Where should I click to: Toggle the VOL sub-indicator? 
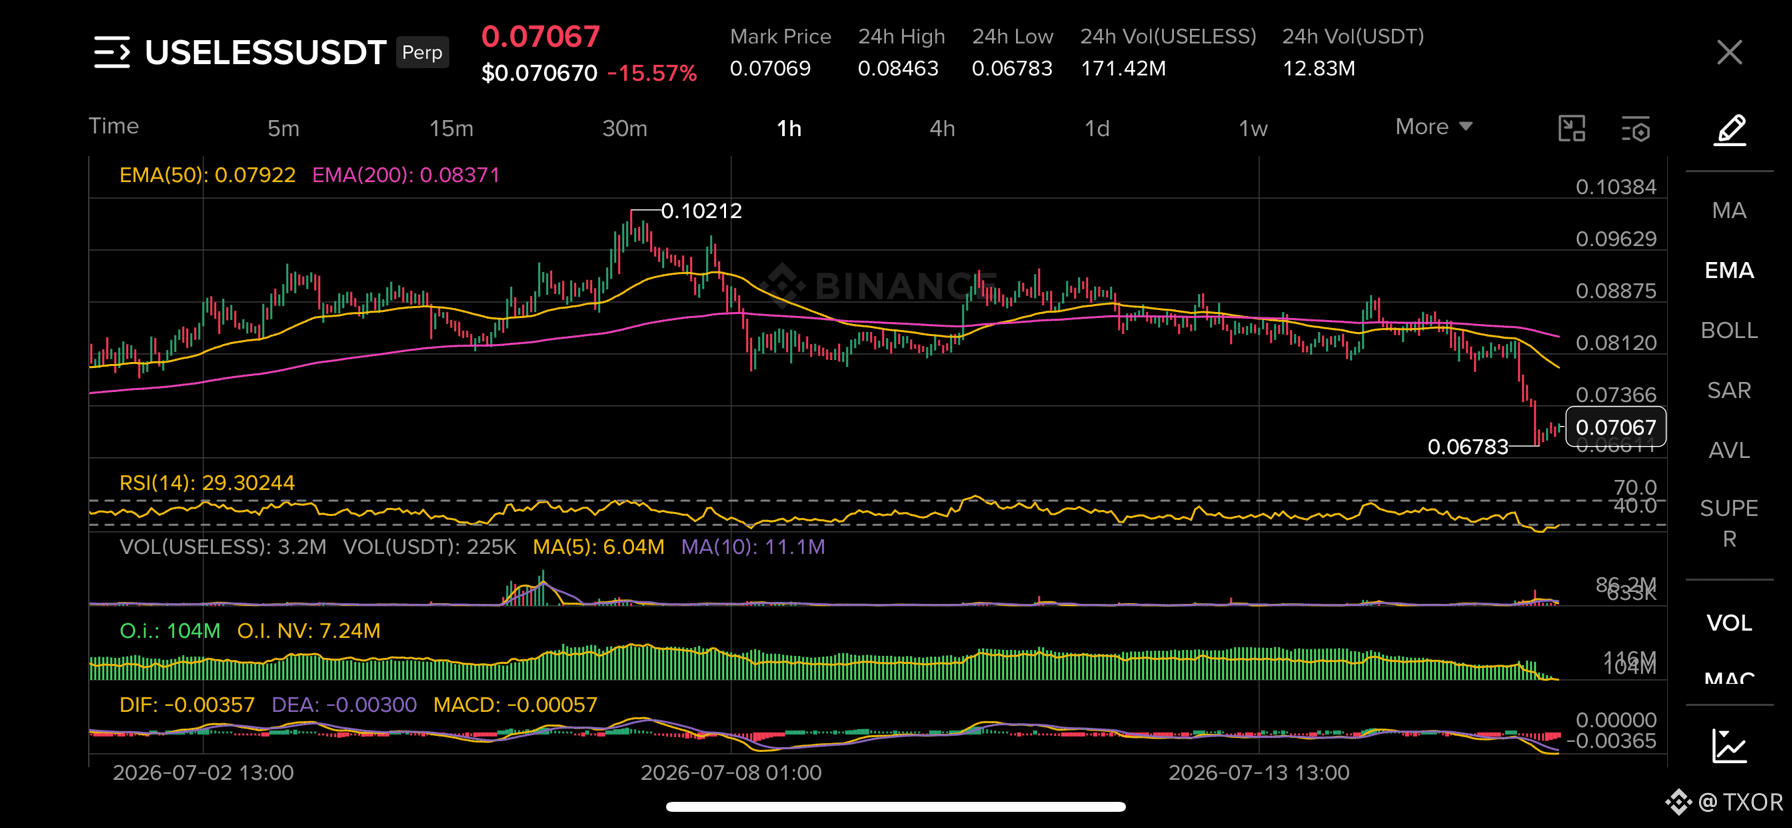point(1729,623)
